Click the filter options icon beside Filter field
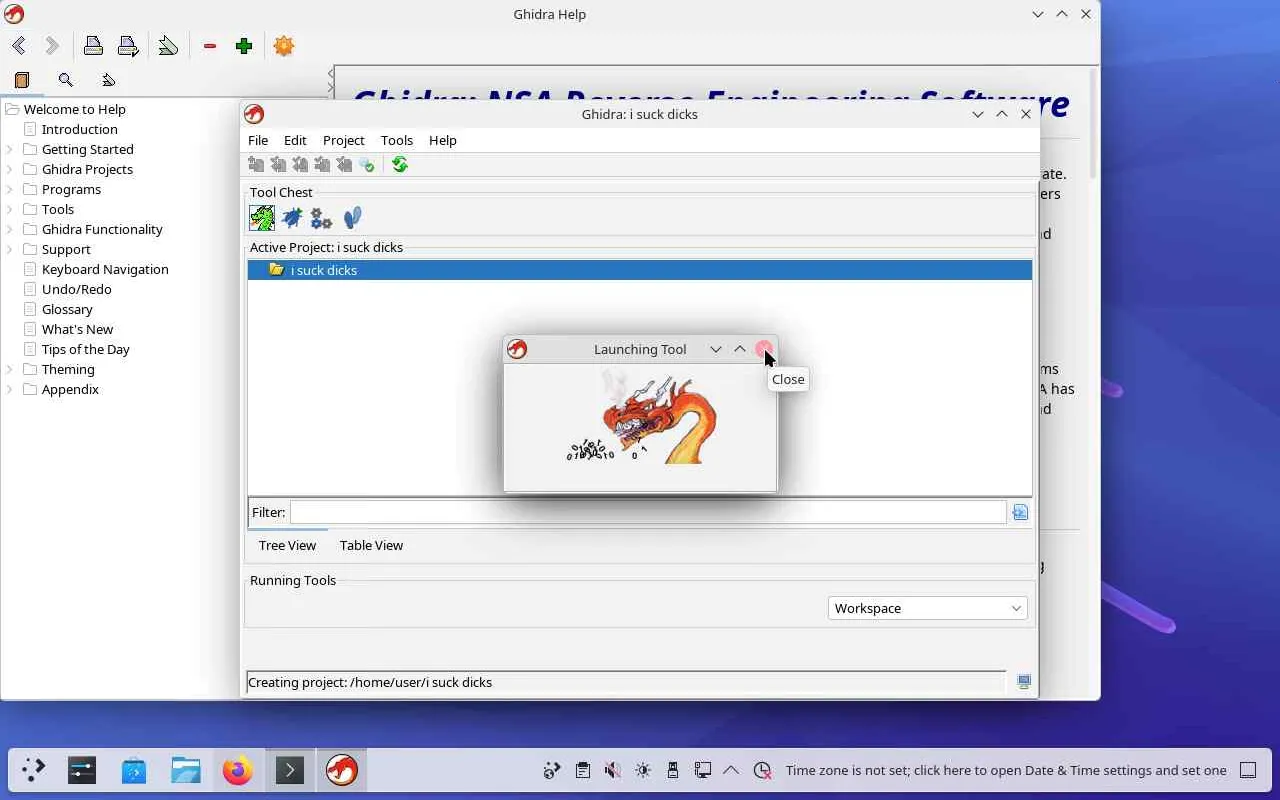The height and width of the screenshot is (800, 1280). (1020, 512)
